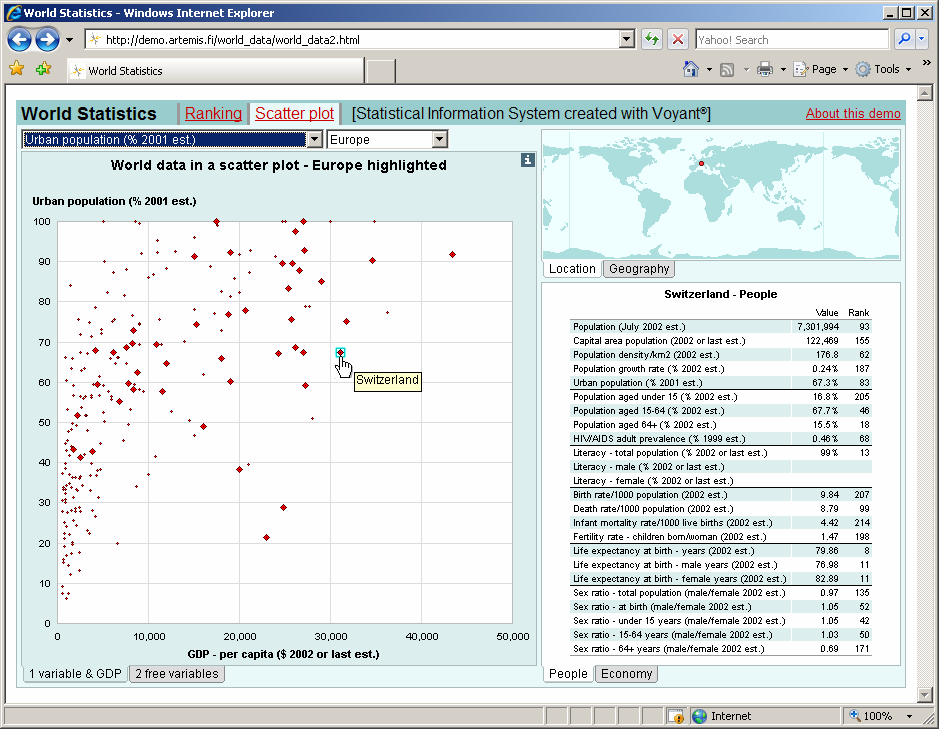Expand the address bar history dropdown
Screen dimensions: 939x729
626,40
